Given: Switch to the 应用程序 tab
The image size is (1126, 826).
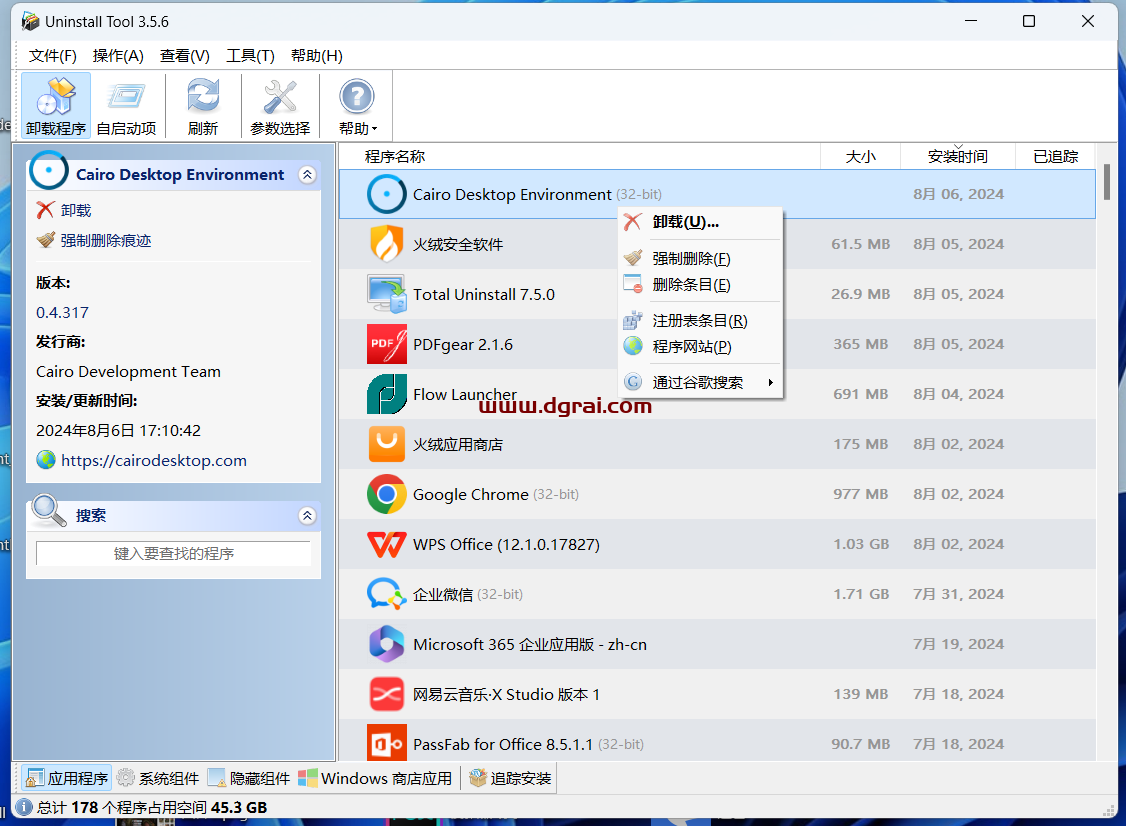Looking at the screenshot, I should pyautogui.click(x=67, y=778).
